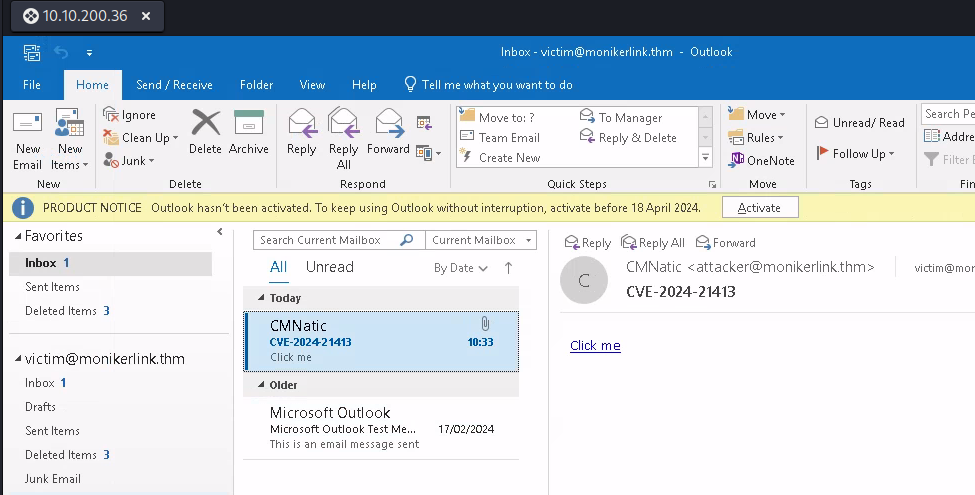
Task: Open the Drafts folder
Action: [40, 407]
